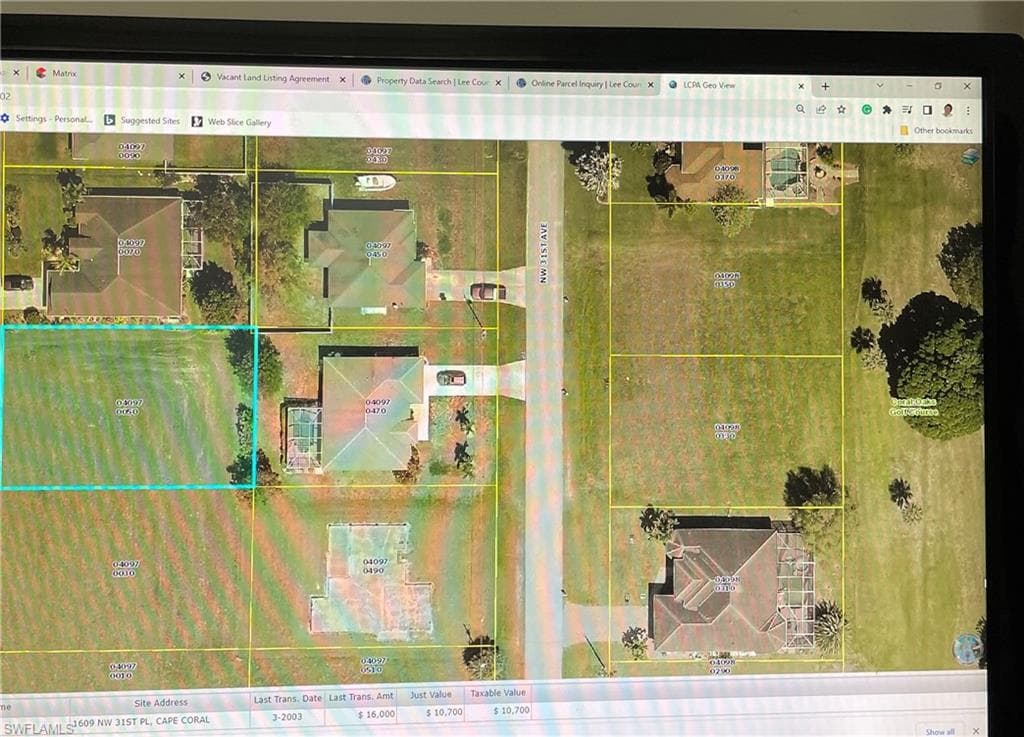Open the profile avatar in Chrome toolbar
Viewport: 1024px width, 737px height.
tap(948, 110)
